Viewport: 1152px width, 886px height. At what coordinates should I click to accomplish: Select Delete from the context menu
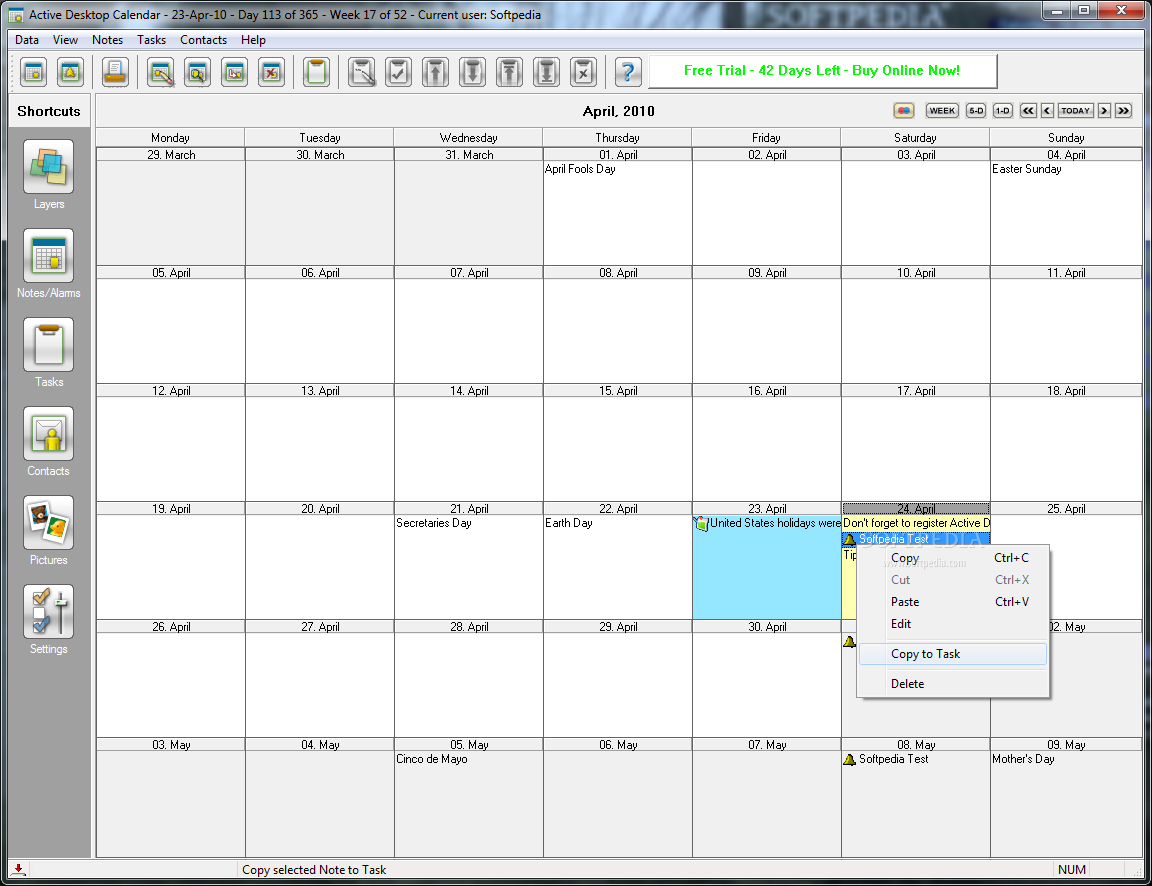pyautogui.click(x=907, y=684)
